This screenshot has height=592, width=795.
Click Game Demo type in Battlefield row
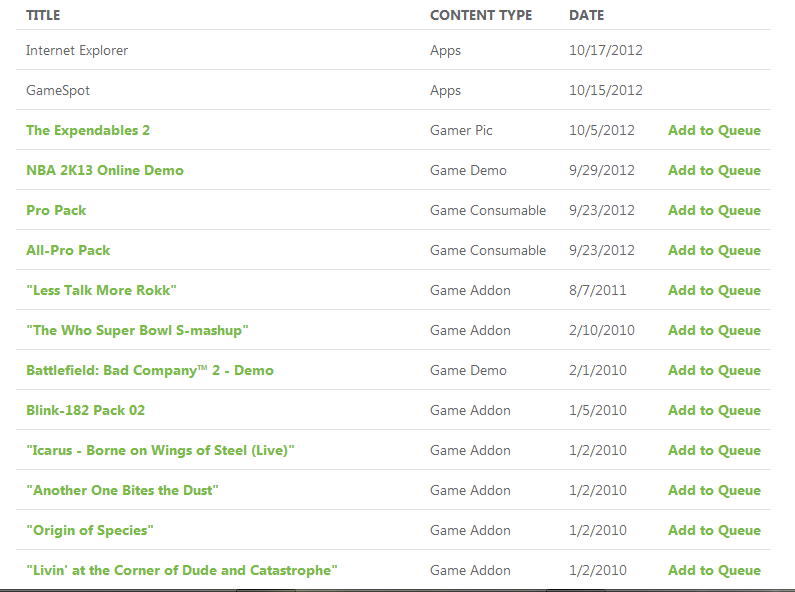468,371
